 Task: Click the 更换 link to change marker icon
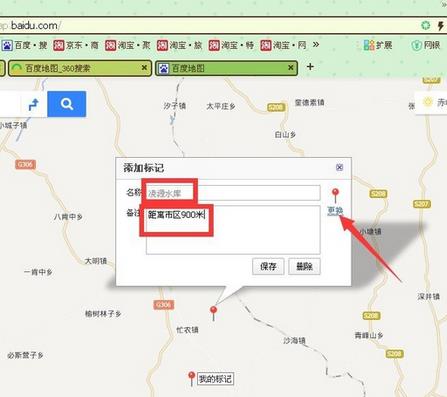335,211
